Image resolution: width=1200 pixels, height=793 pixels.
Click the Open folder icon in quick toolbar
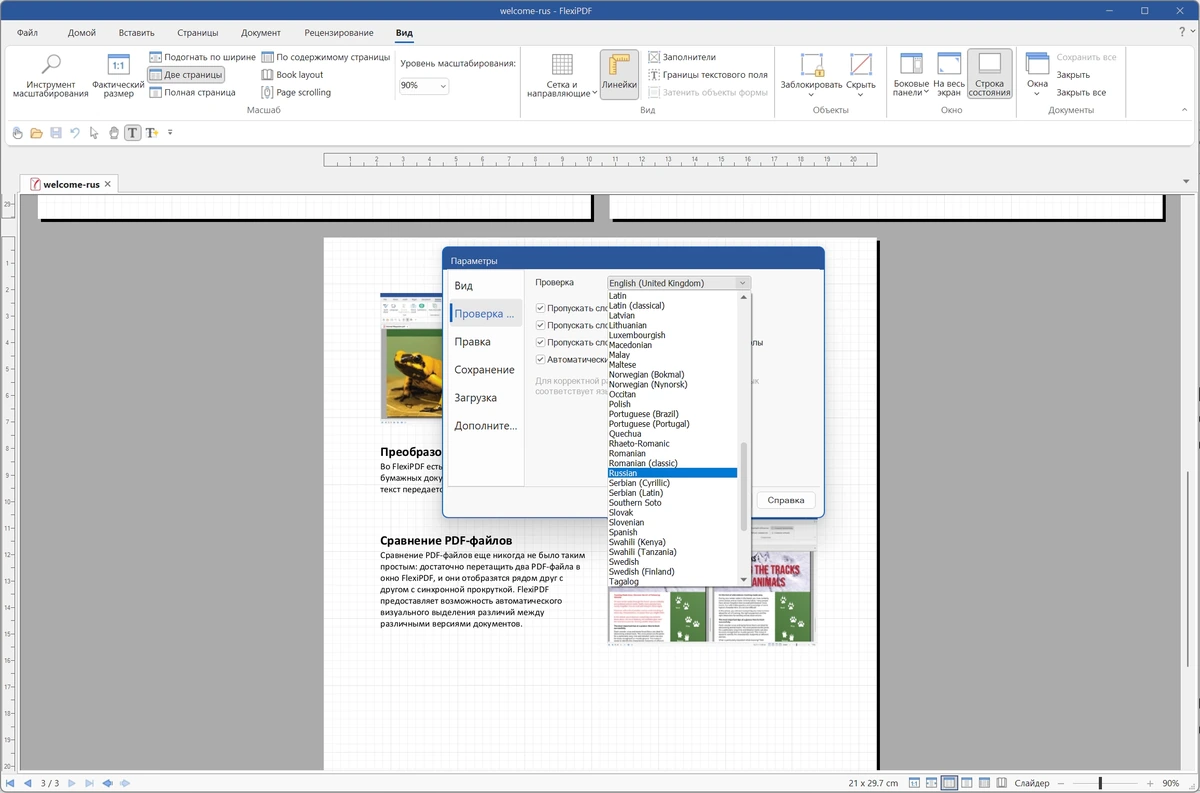(x=36, y=133)
